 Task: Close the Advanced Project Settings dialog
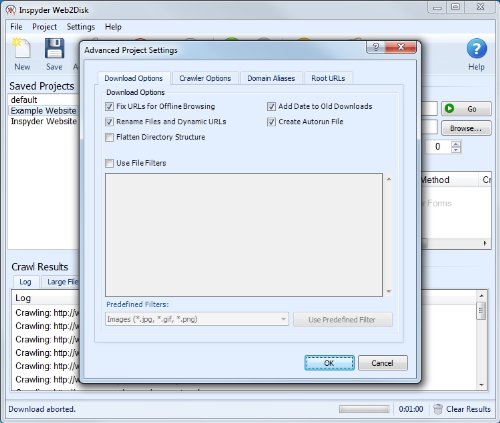click(x=401, y=47)
